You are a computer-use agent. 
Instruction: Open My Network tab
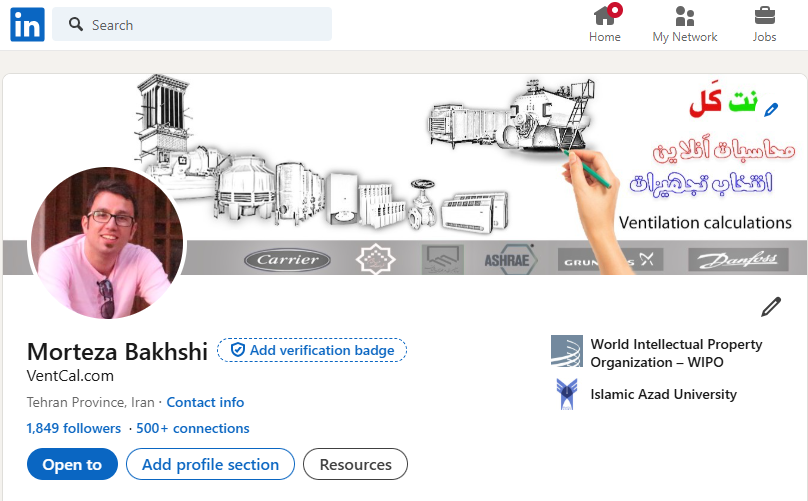pos(685,24)
